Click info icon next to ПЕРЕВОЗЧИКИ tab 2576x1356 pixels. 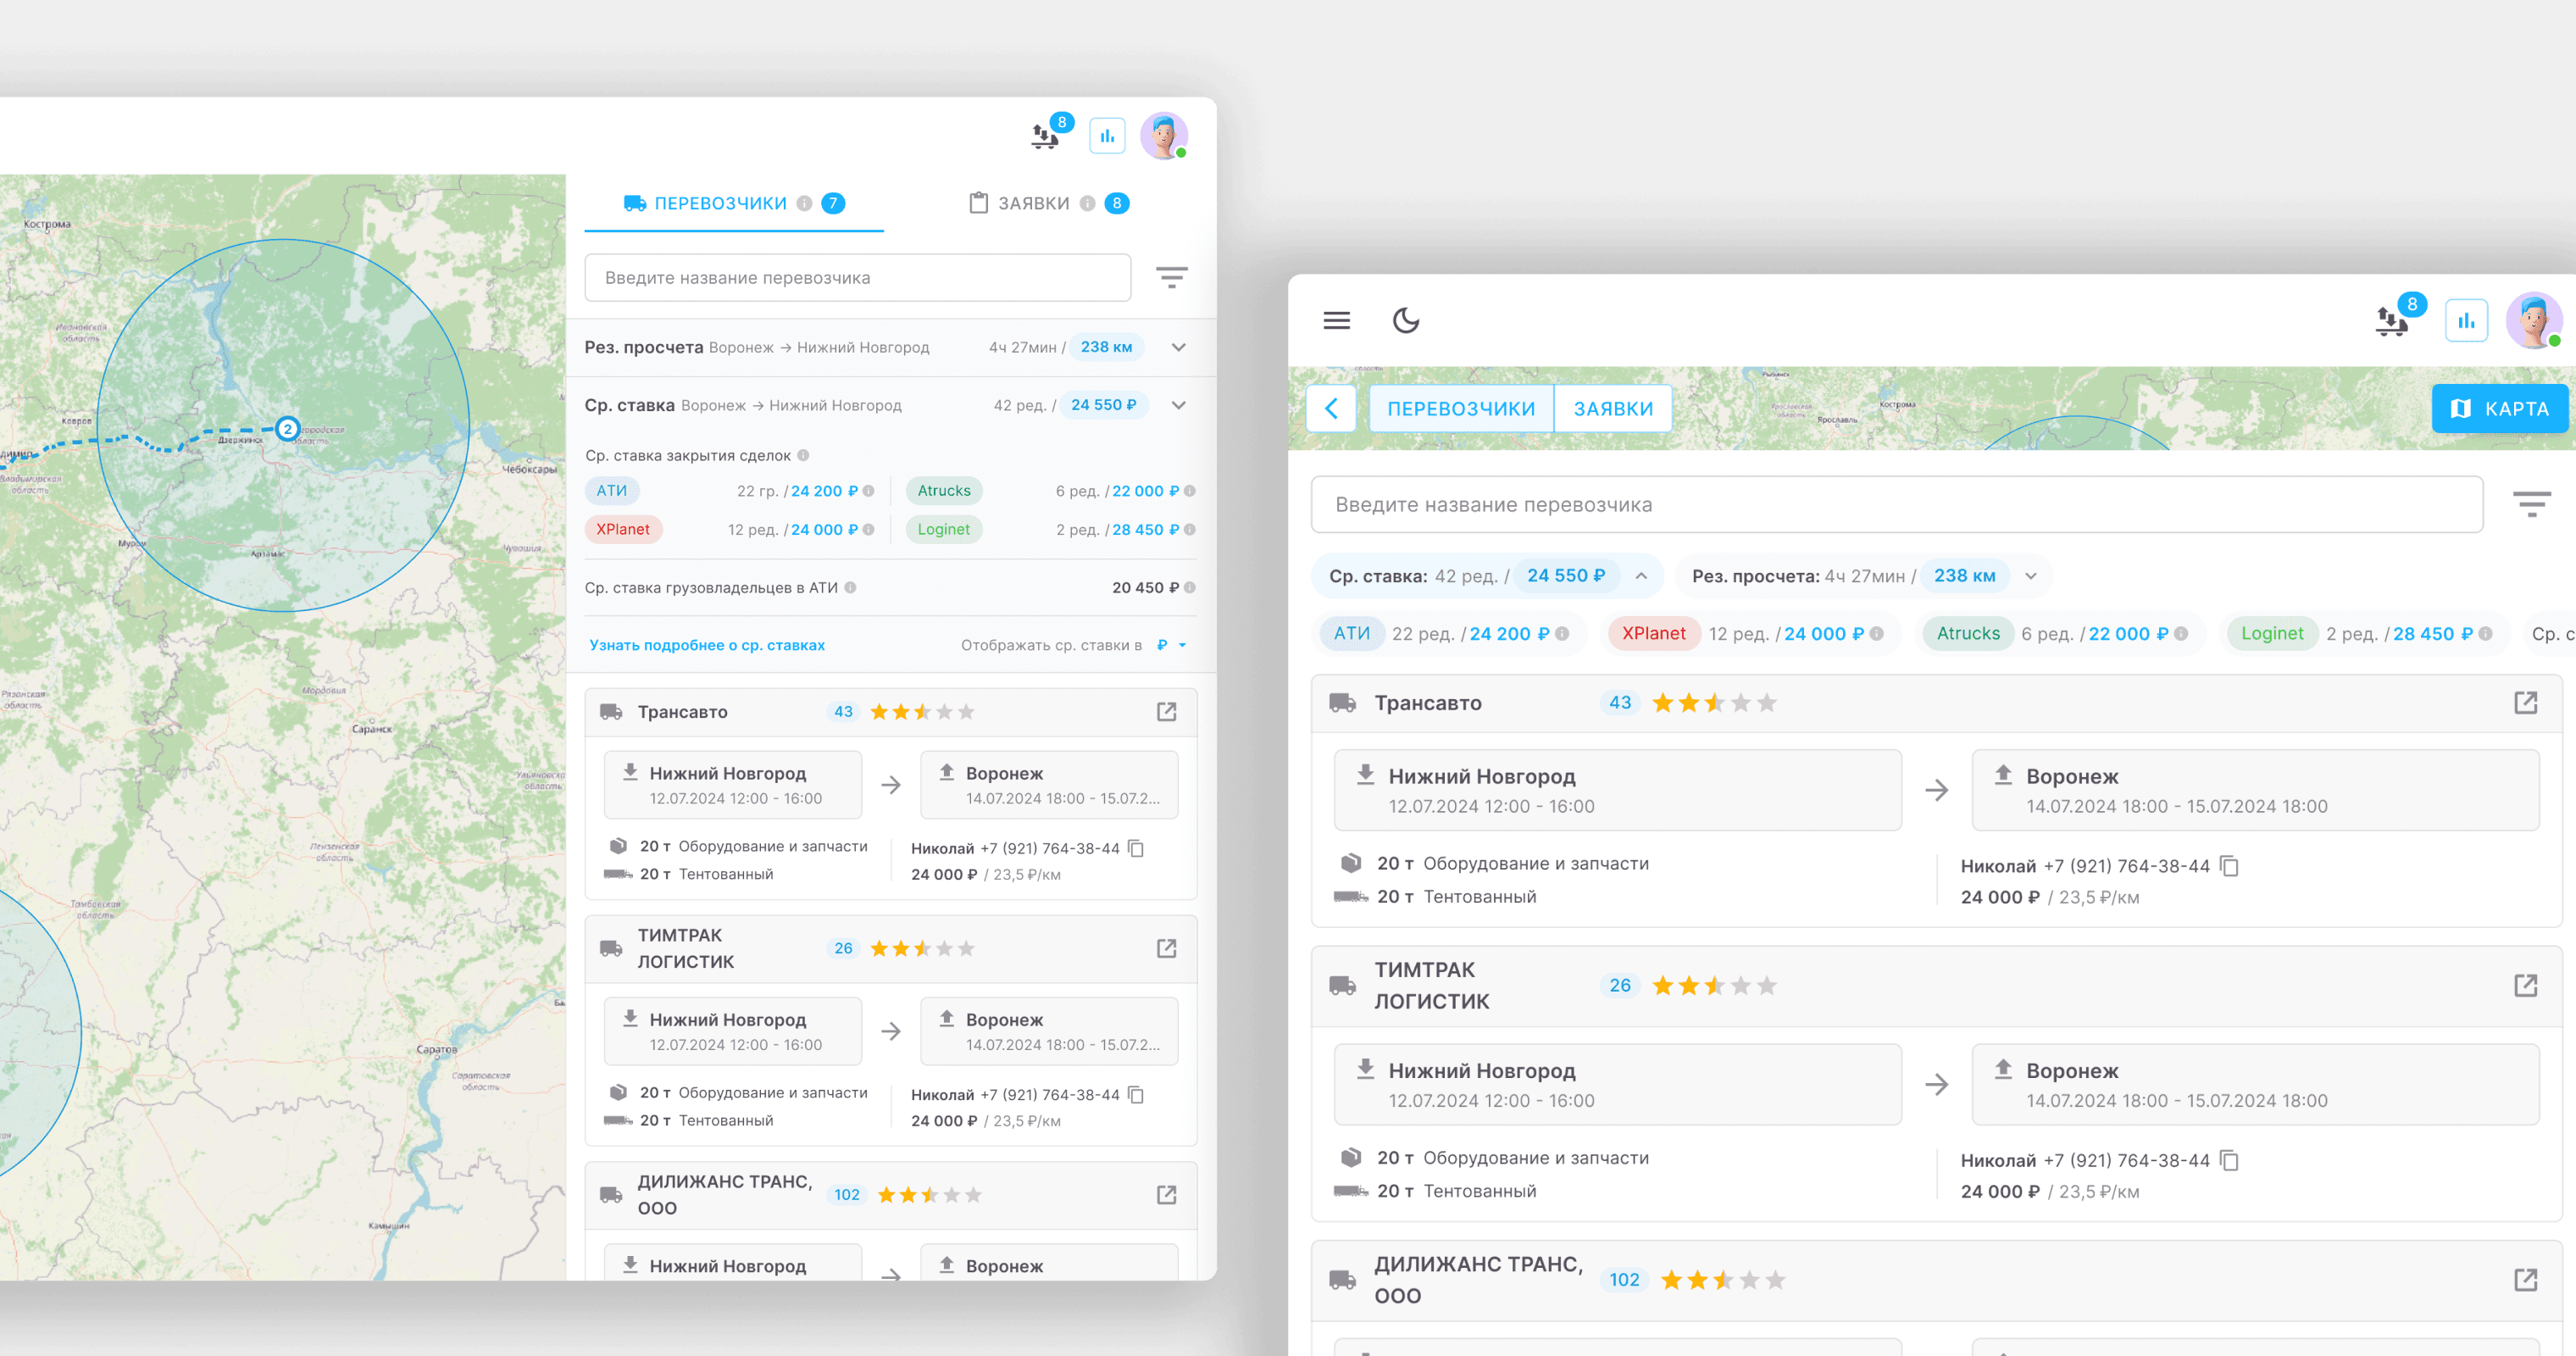tap(804, 203)
